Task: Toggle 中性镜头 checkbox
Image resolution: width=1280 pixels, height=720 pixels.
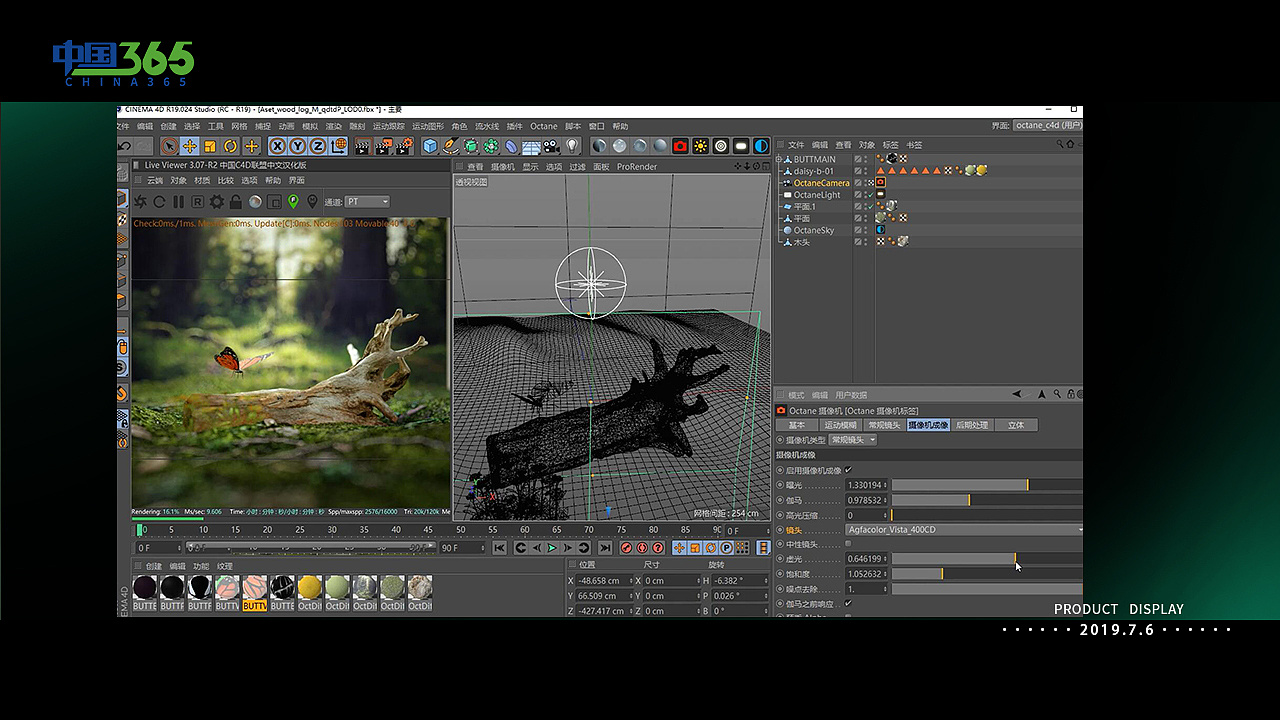Action: [x=848, y=544]
